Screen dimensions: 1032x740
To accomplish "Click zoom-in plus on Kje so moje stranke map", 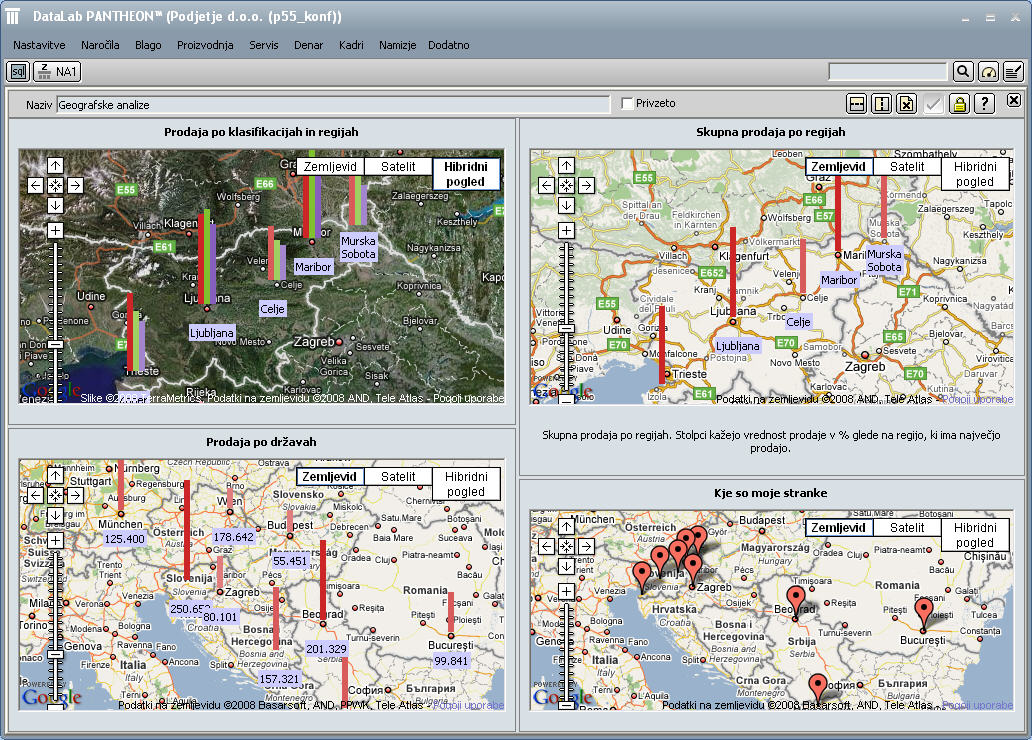I will (566, 591).
